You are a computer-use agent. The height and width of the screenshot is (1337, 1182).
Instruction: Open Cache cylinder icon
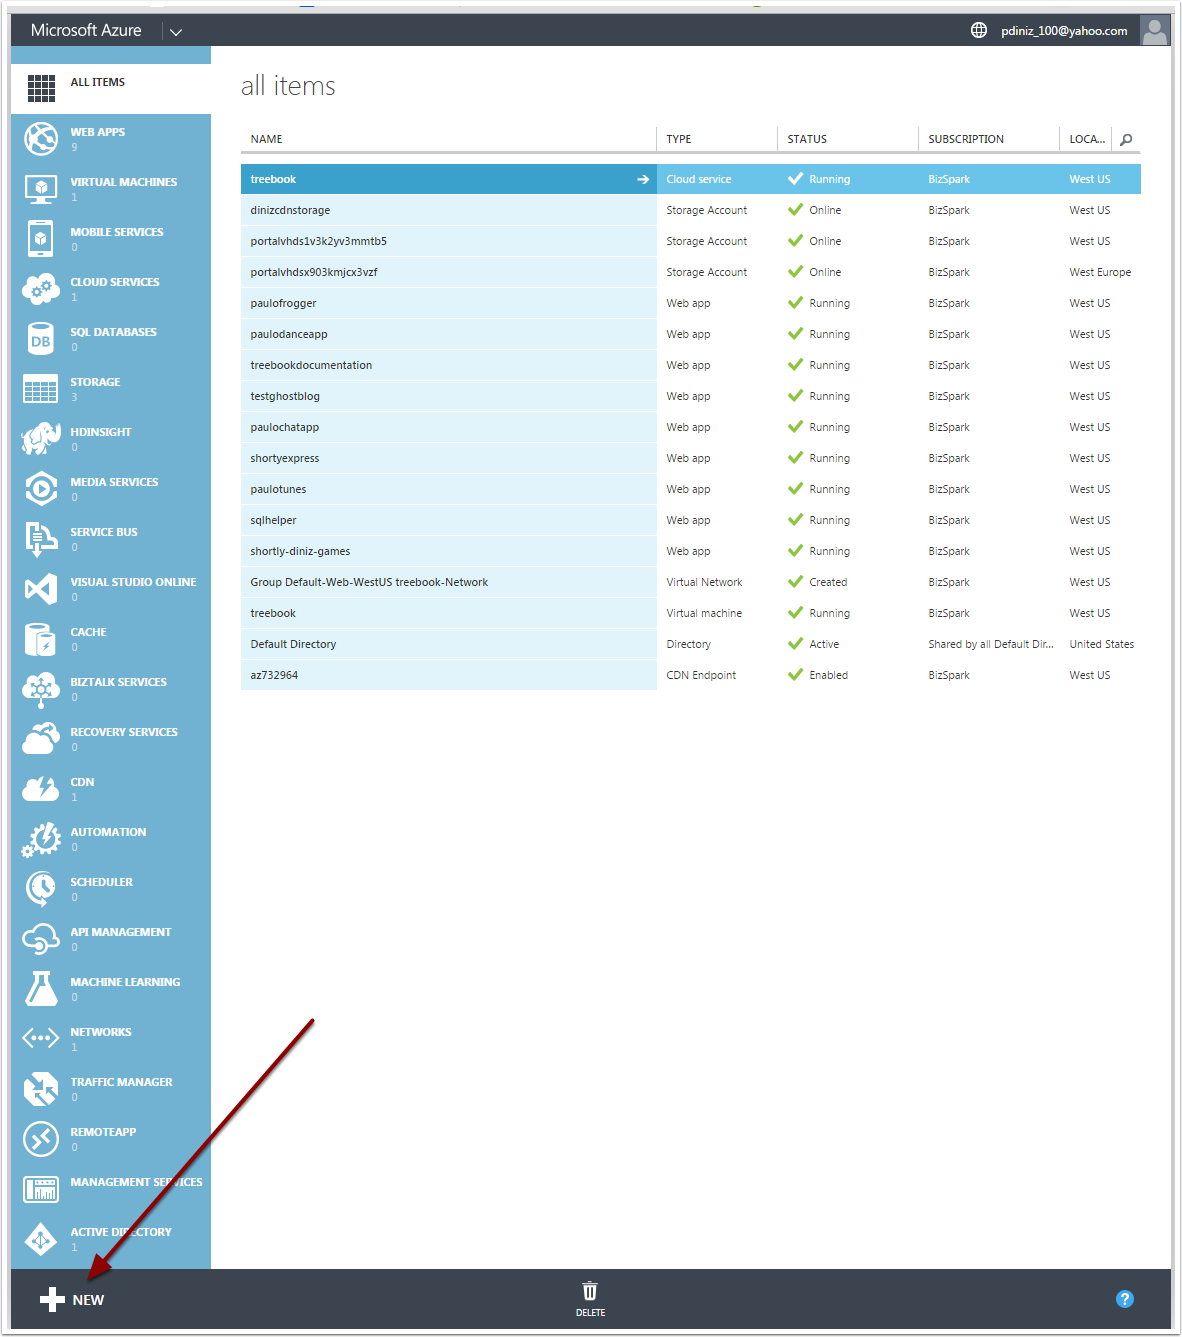pos(41,639)
